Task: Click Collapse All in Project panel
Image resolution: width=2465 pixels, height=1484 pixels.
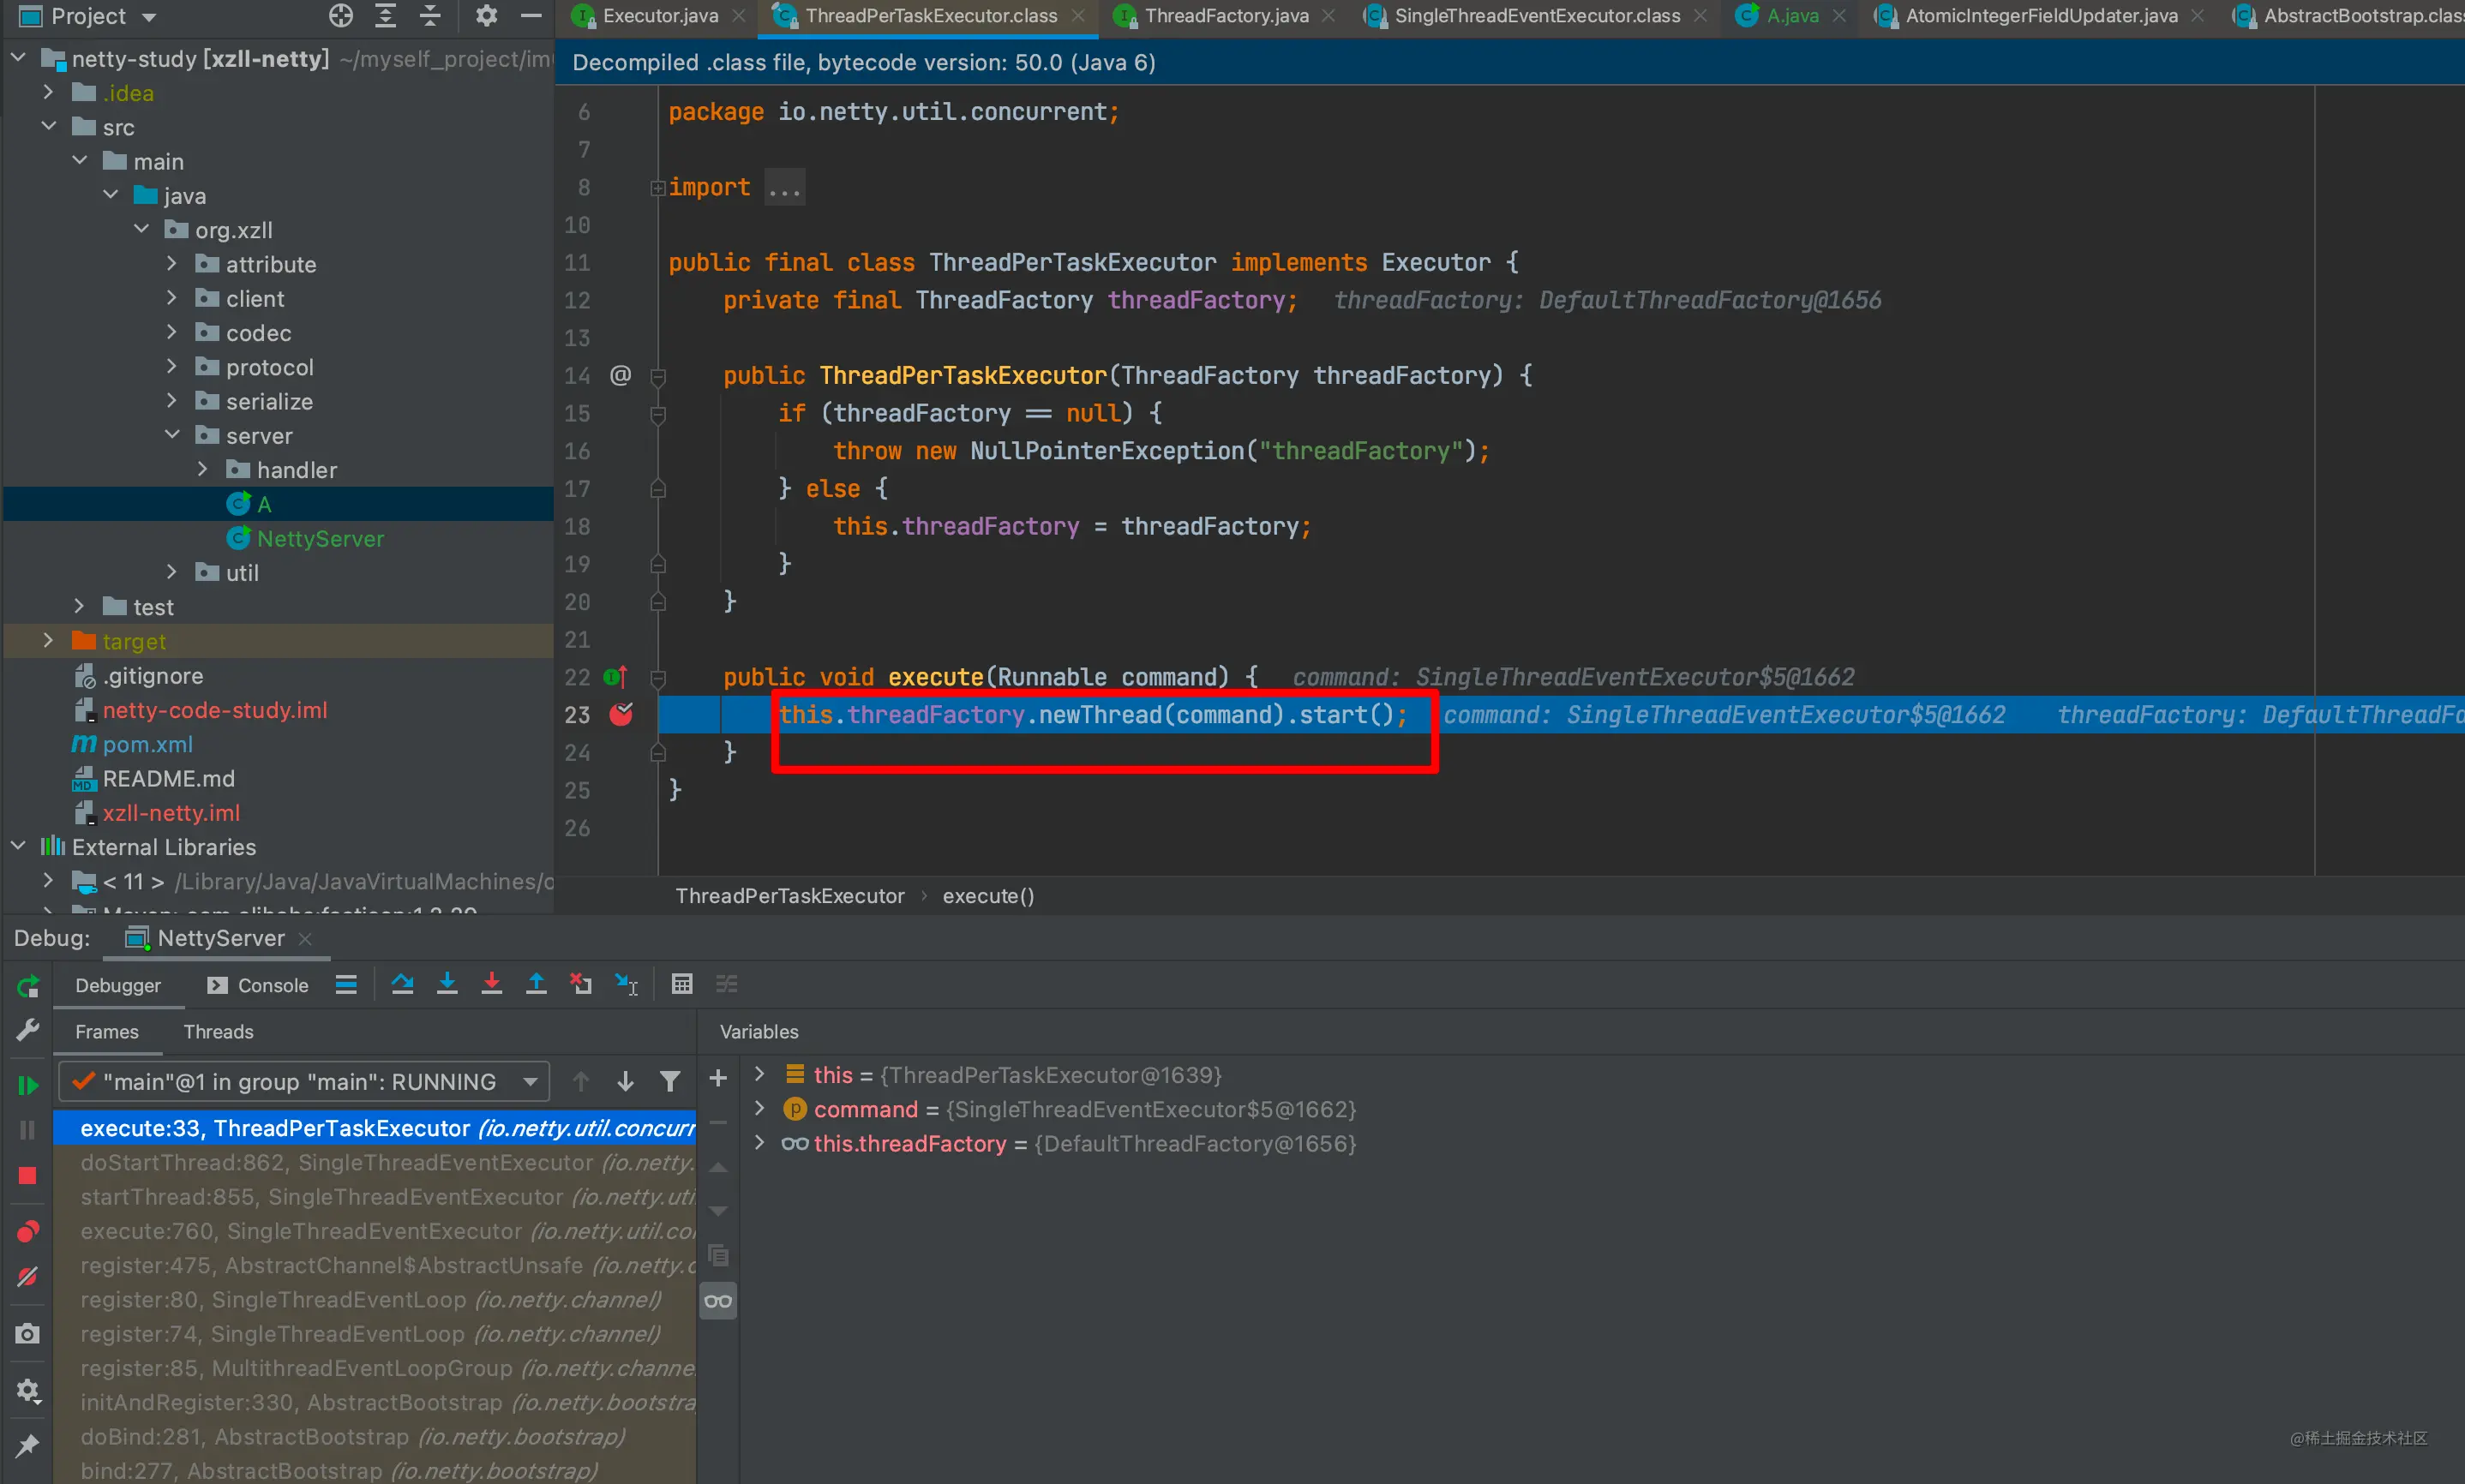Action: click(430, 15)
